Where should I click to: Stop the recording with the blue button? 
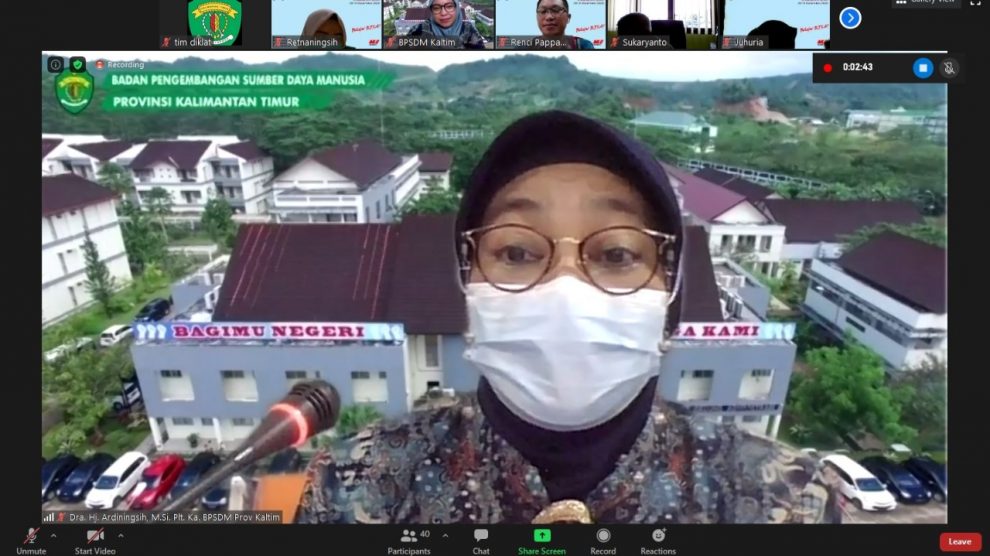[x=922, y=67]
